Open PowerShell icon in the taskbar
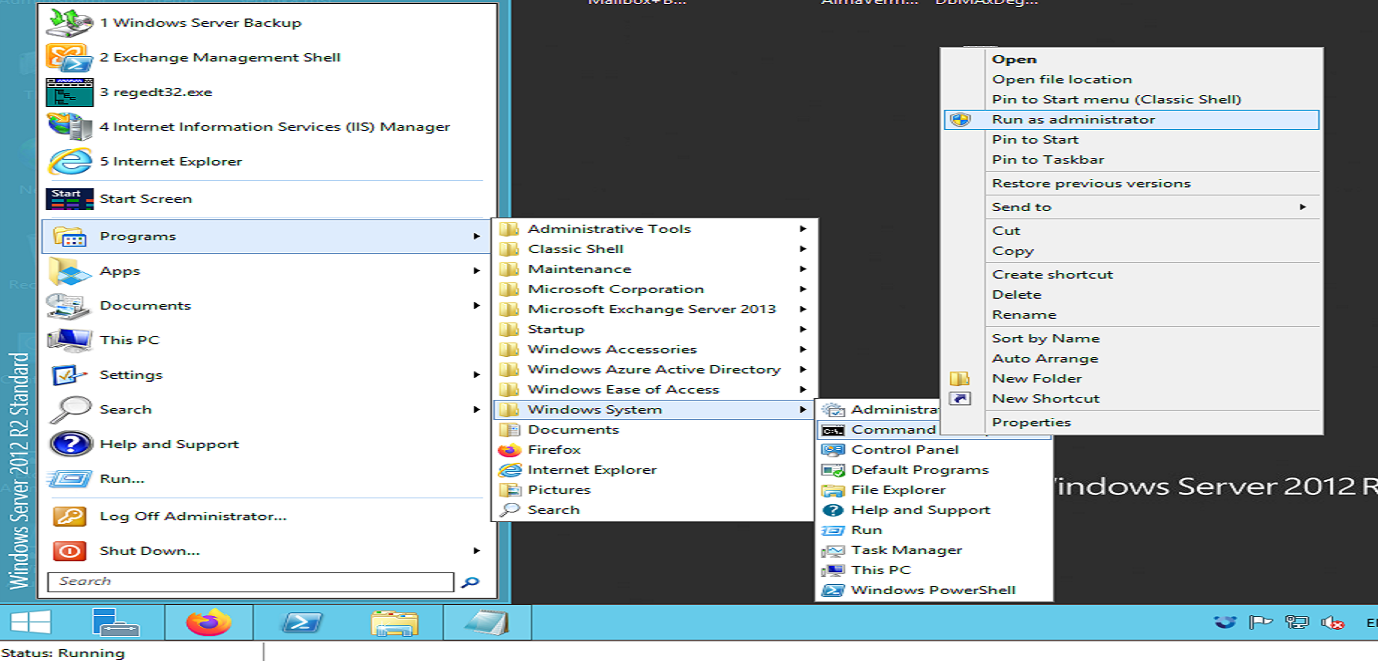This screenshot has height=661, width=1378. [300, 623]
